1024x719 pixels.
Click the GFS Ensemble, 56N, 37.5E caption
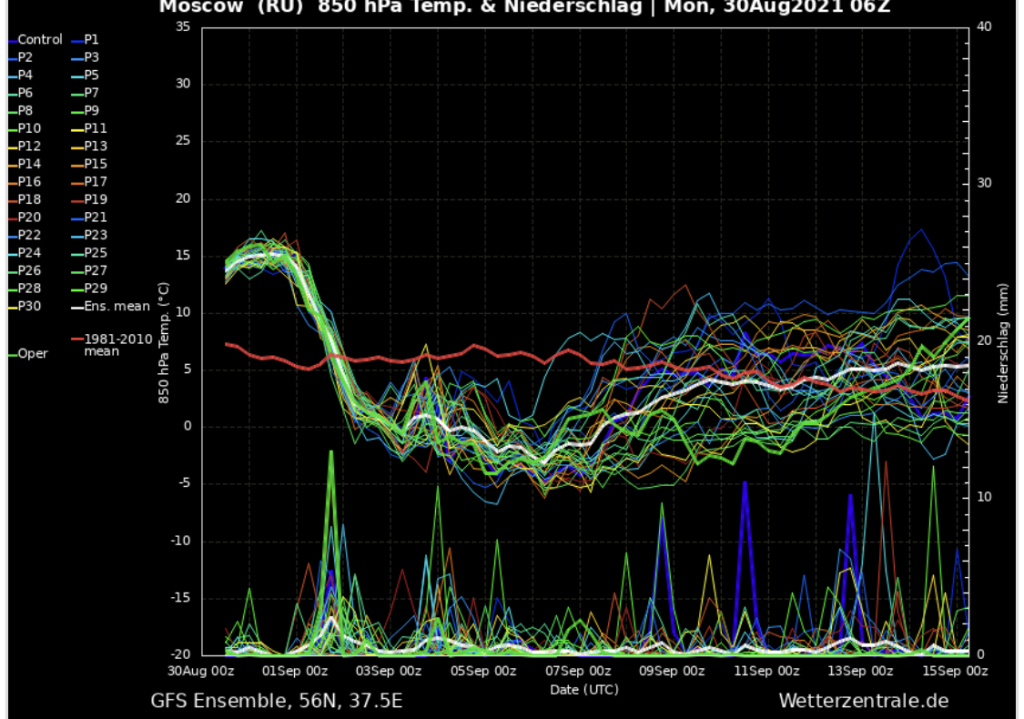(277, 700)
